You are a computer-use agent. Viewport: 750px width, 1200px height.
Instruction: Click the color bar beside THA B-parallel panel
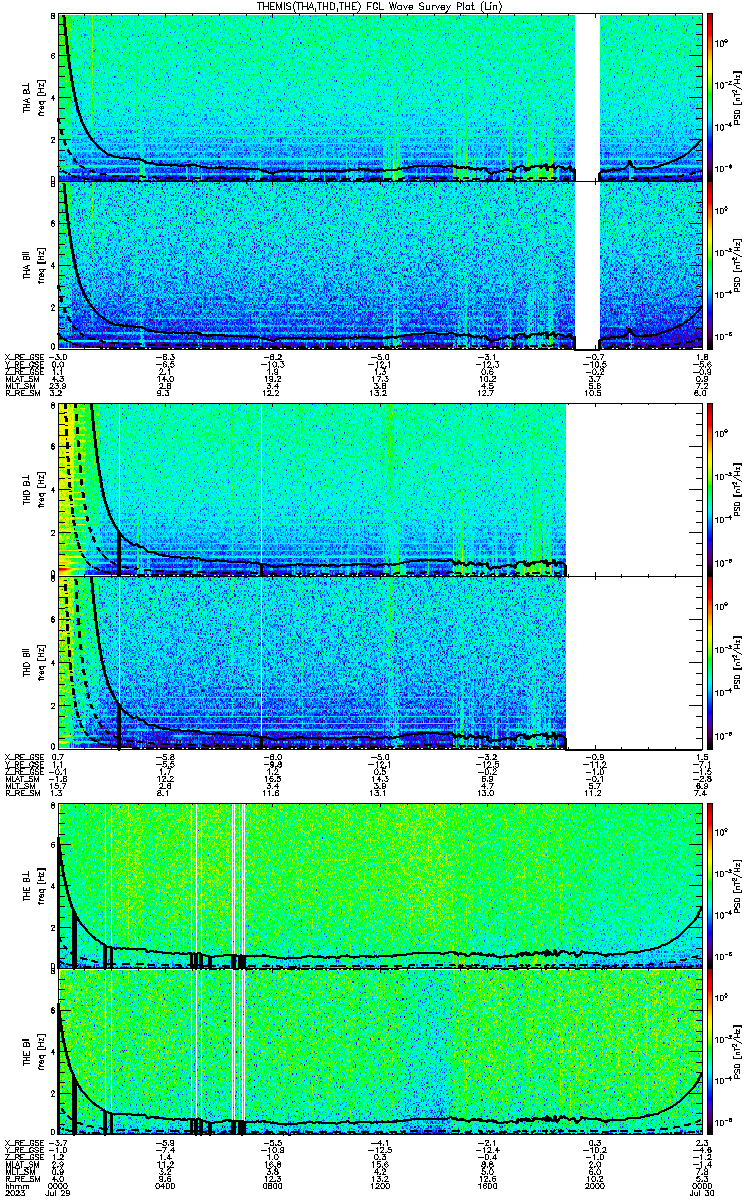[x=710, y=265]
